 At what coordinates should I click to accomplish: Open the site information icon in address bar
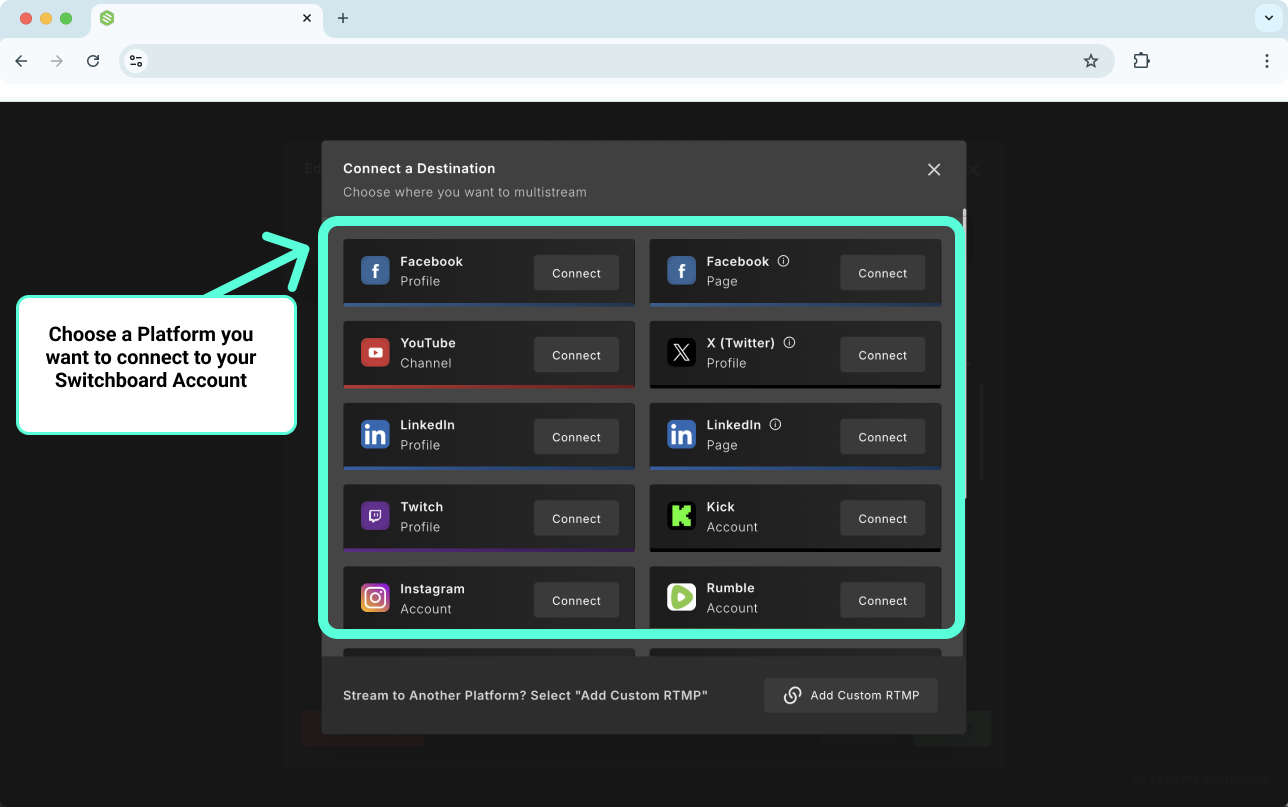pyautogui.click(x=136, y=61)
